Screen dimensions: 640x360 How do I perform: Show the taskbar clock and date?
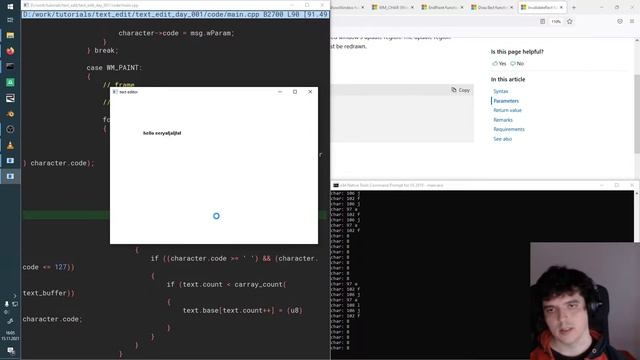pos(10,336)
